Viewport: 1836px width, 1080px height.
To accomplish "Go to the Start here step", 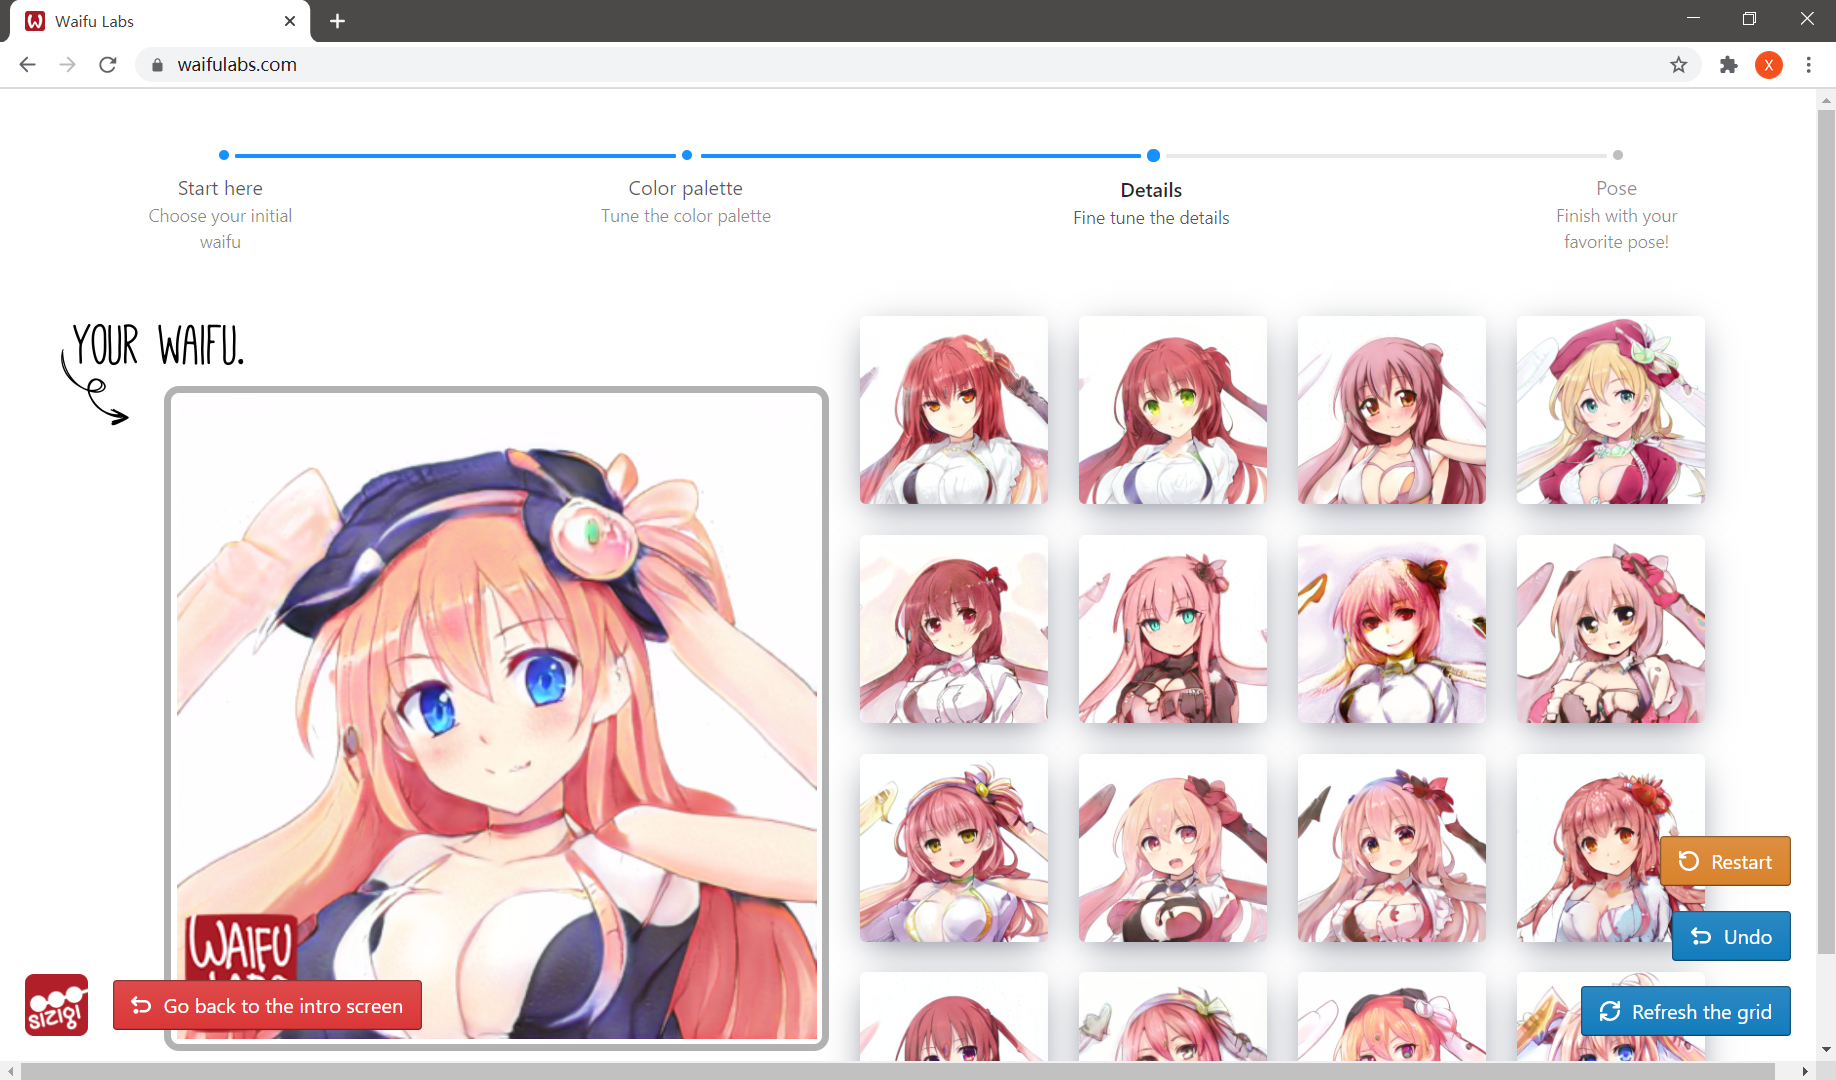I will tap(220, 188).
